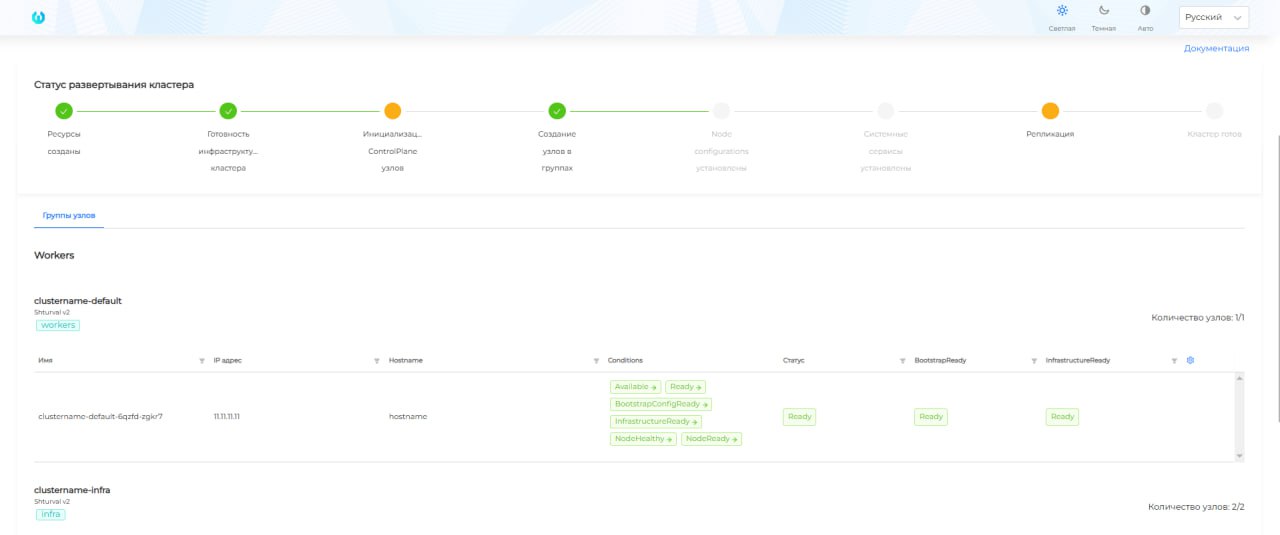Select the Авто theme mode

1145,17
